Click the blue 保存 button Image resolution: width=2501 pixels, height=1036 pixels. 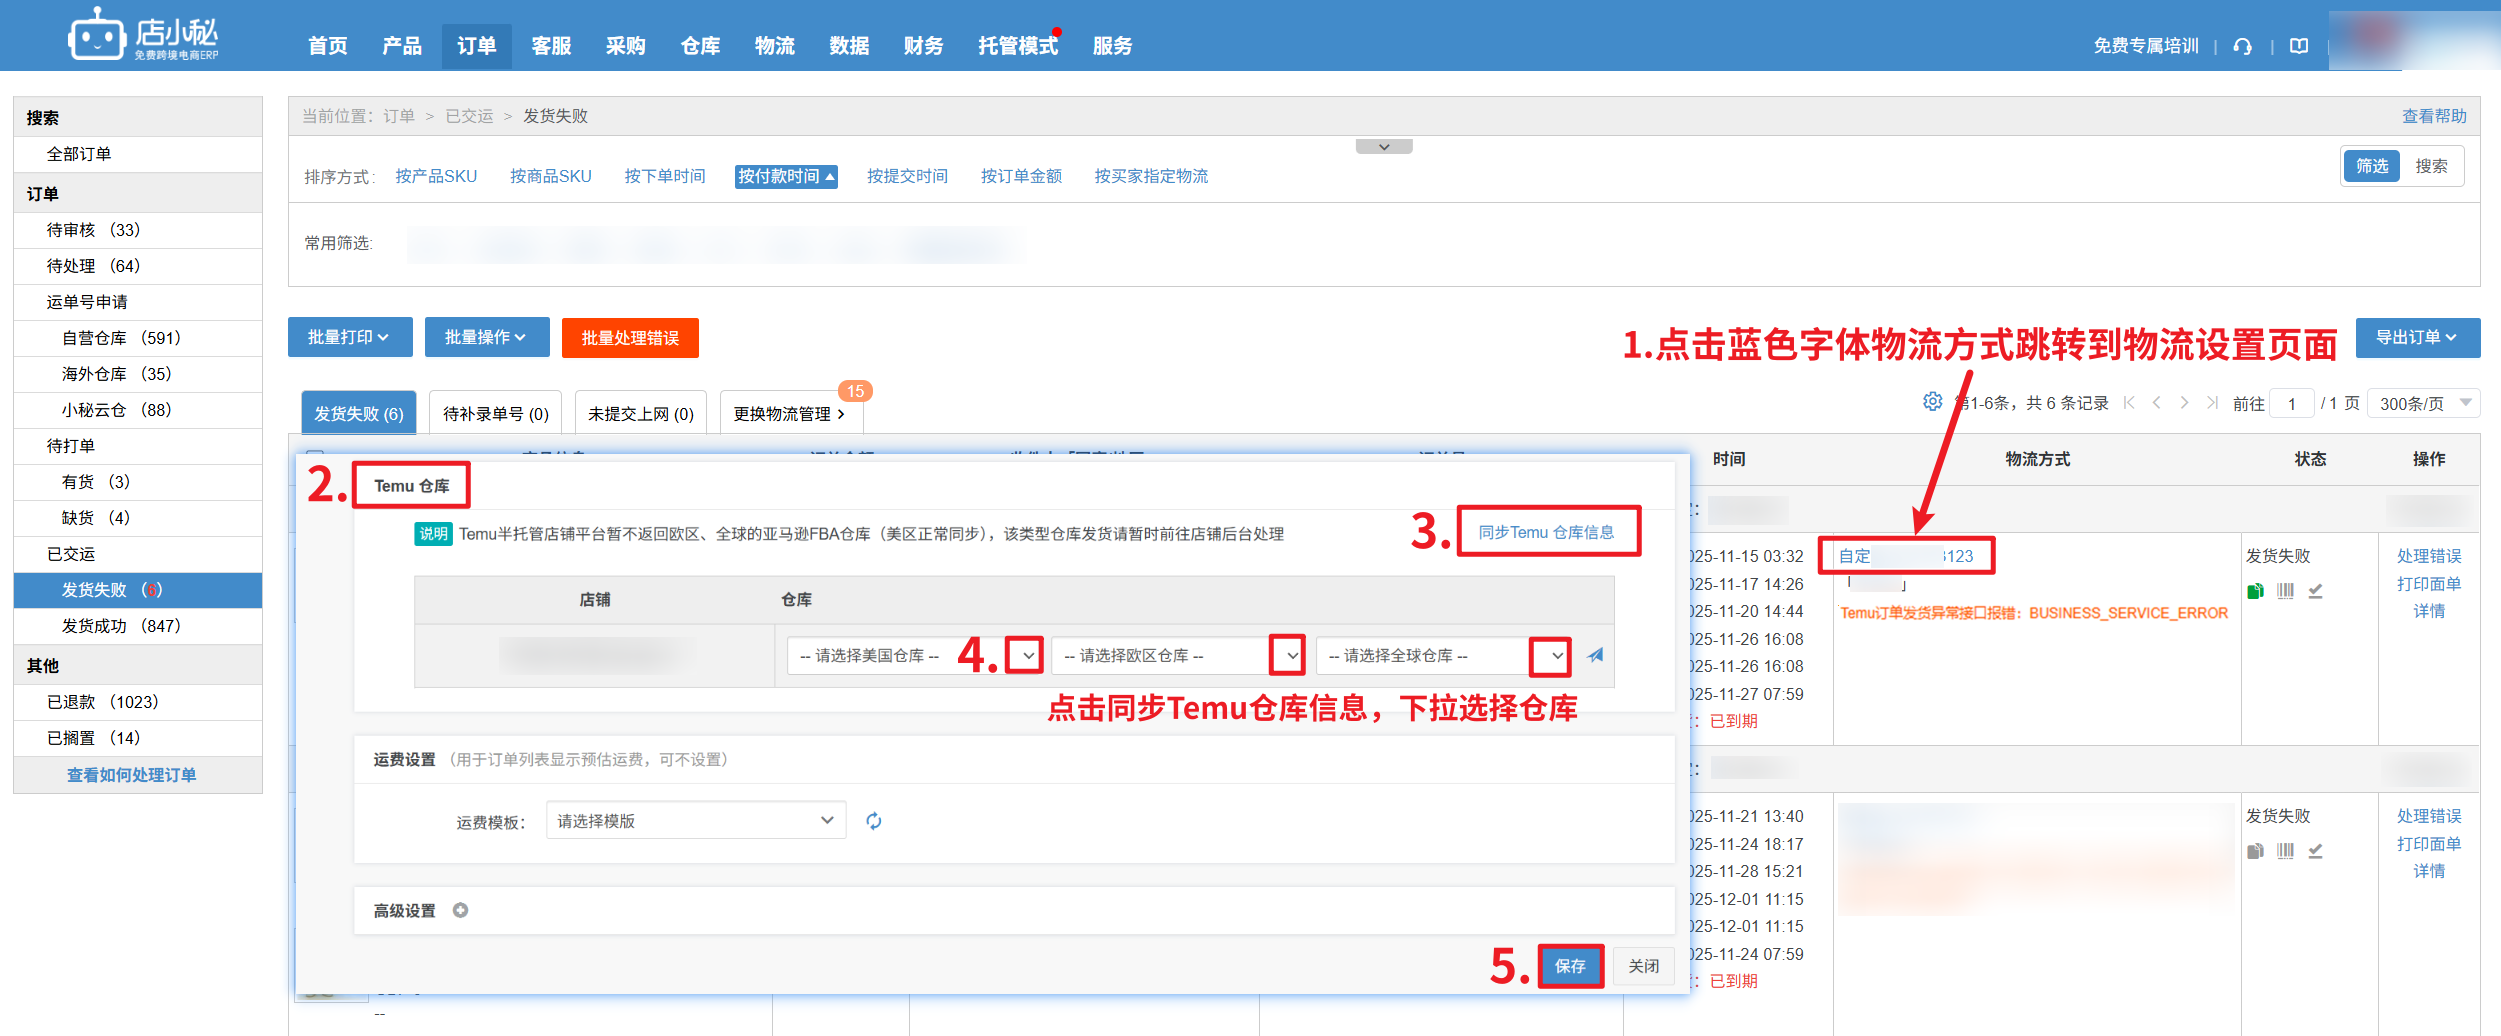point(1569,966)
